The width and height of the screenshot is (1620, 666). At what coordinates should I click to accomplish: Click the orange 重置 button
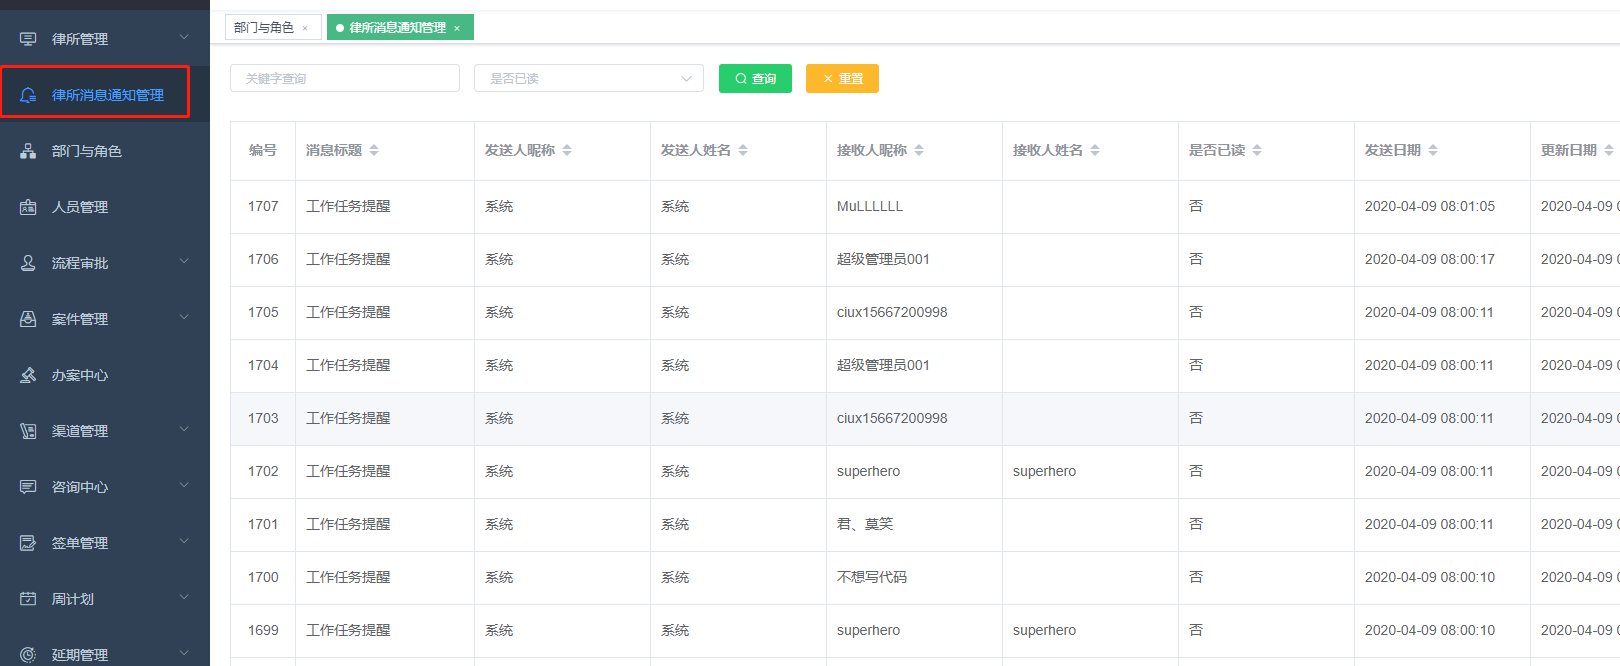pos(842,78)
